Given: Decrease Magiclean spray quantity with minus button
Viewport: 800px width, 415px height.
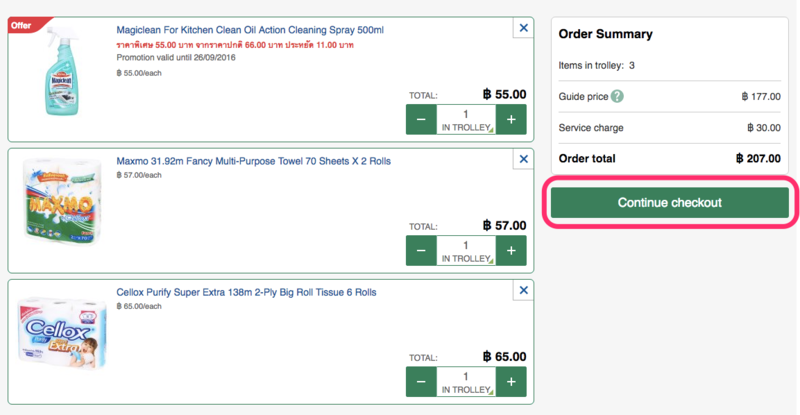Looking at the screenshot, I should click(x=421, y=119).
